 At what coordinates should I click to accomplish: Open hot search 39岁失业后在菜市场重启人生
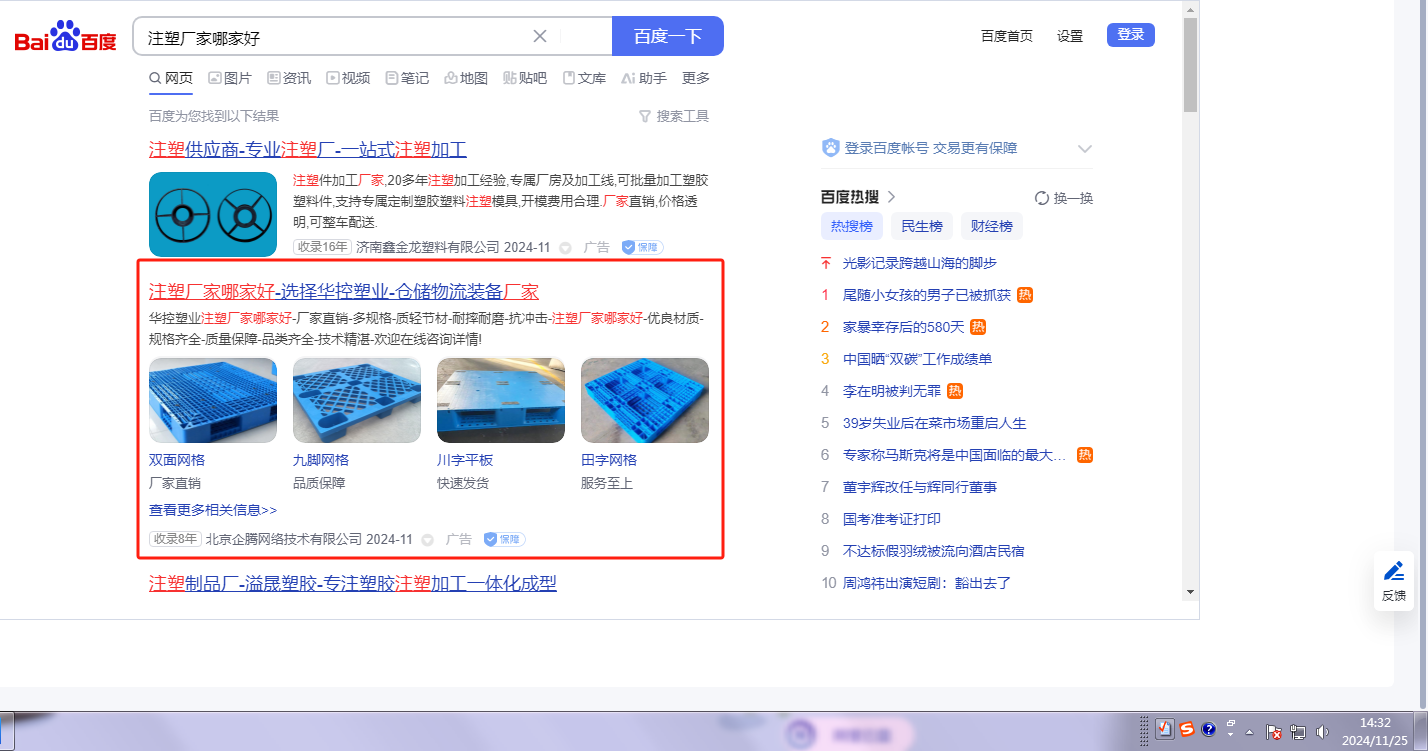[x=935, y=423]
